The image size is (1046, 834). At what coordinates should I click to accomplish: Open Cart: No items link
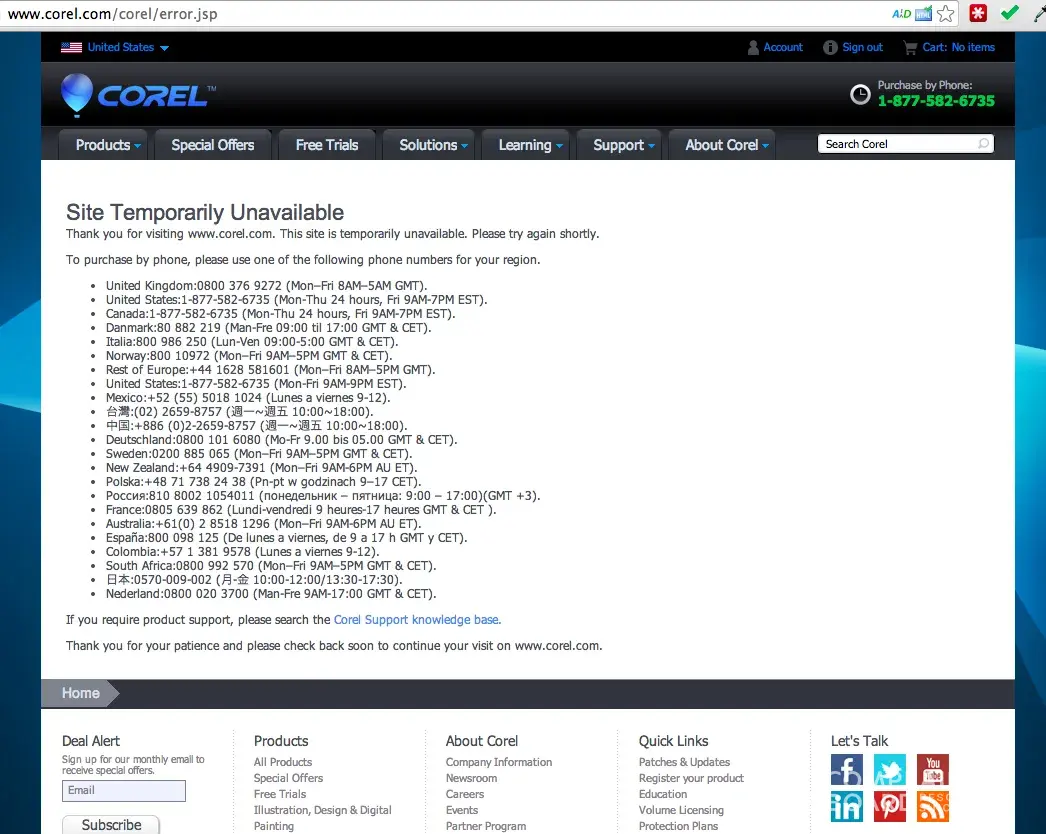coord(959,47)
